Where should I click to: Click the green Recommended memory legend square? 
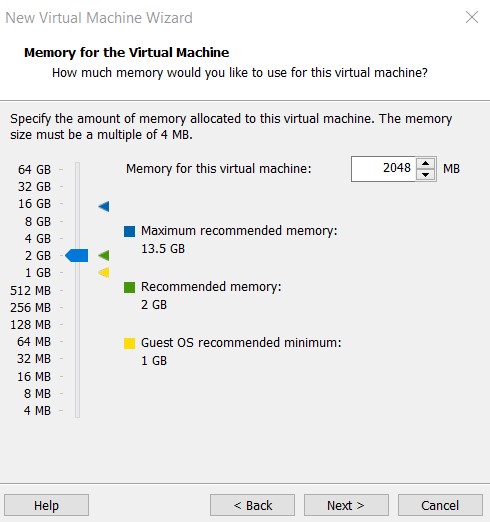129,287
